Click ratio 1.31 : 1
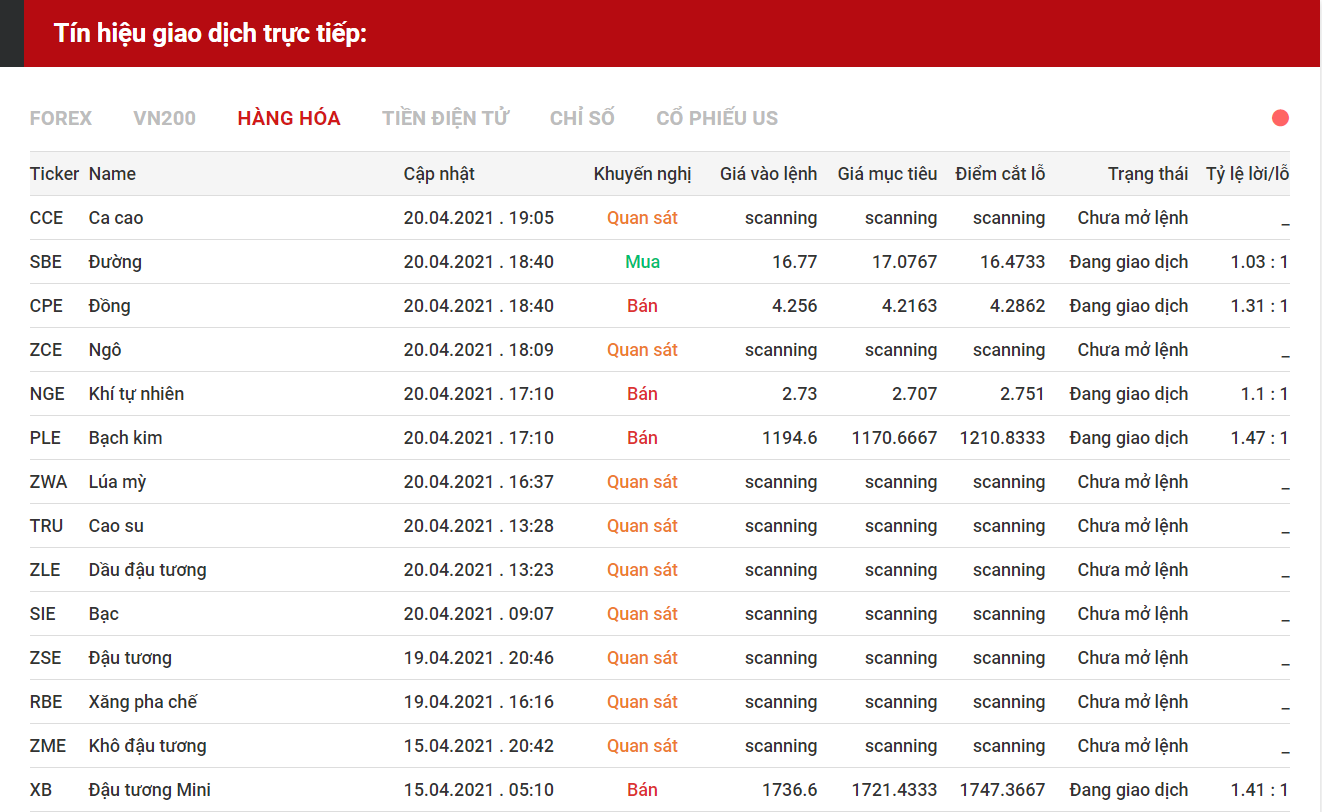The width and height of the screenshot is (1322, 812). tap(1259, 306)
